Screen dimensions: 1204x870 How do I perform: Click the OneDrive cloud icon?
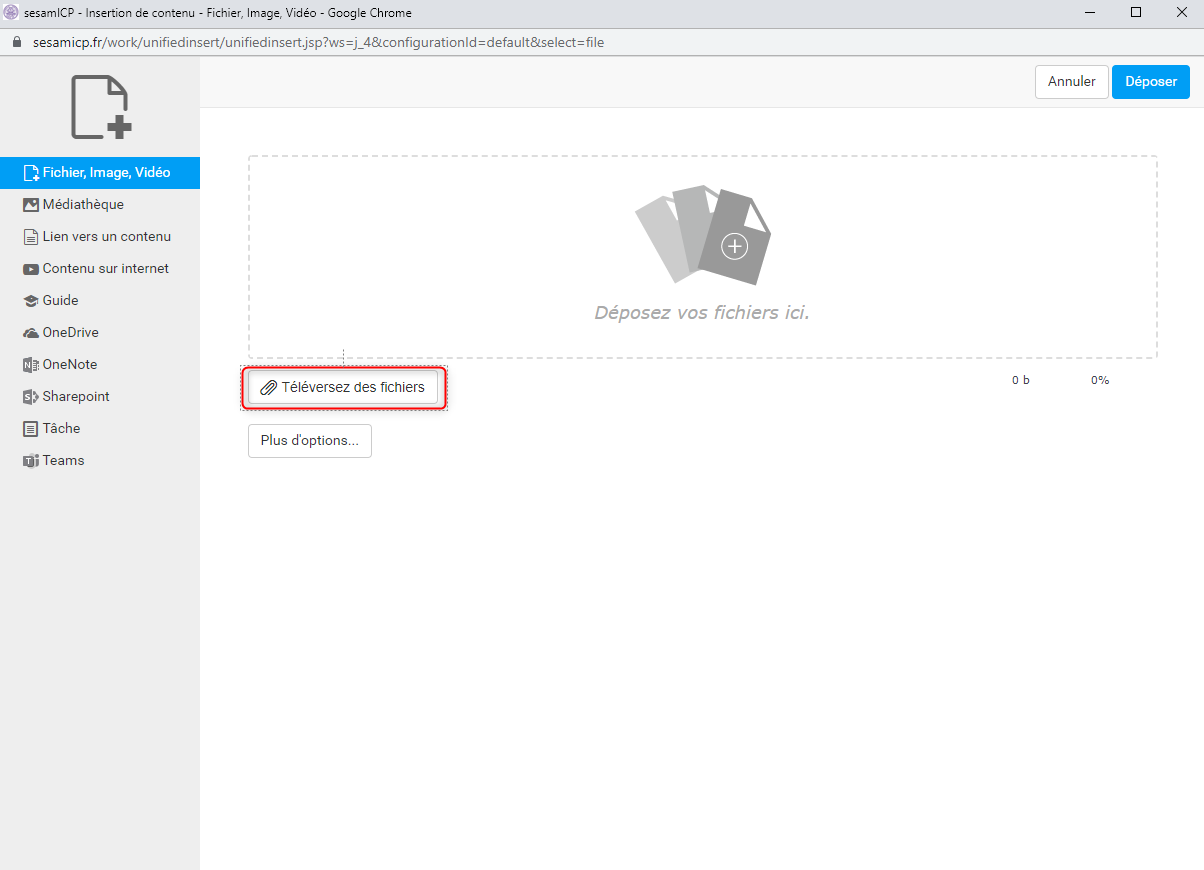pos(30,333)
